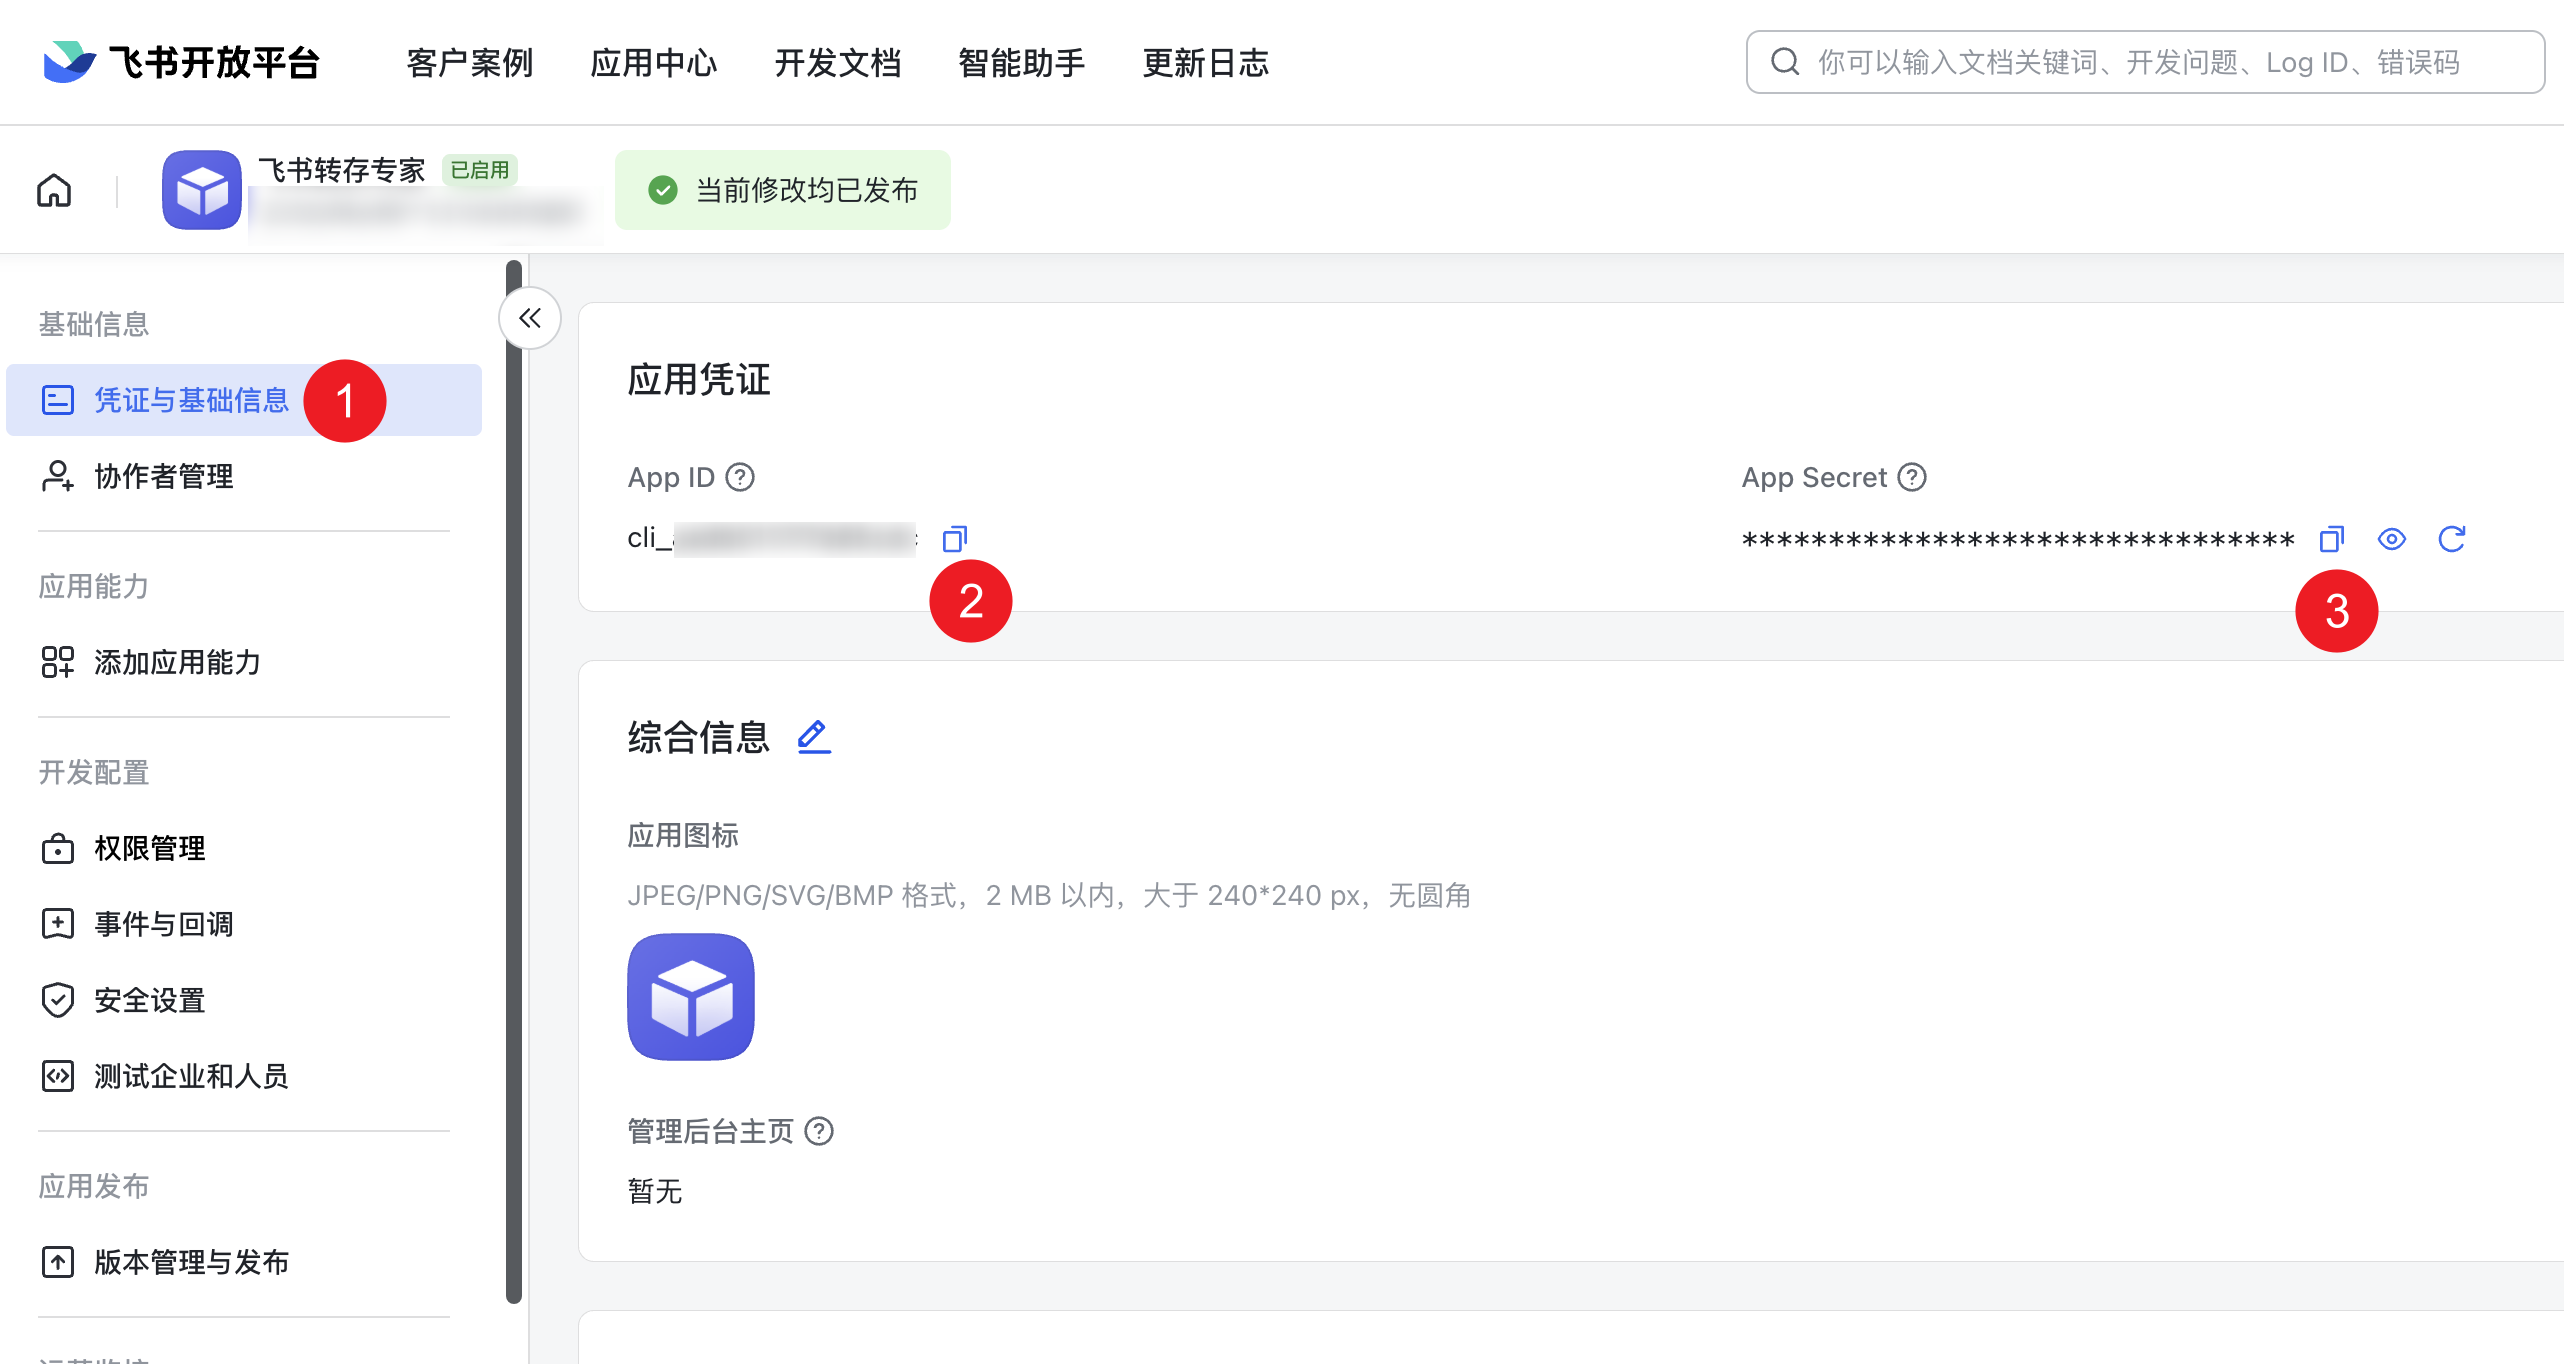This screenshot has height=1364, width=2564.
Task: Open 协作者管理 in sidebar
Action: tap(244, 476)
